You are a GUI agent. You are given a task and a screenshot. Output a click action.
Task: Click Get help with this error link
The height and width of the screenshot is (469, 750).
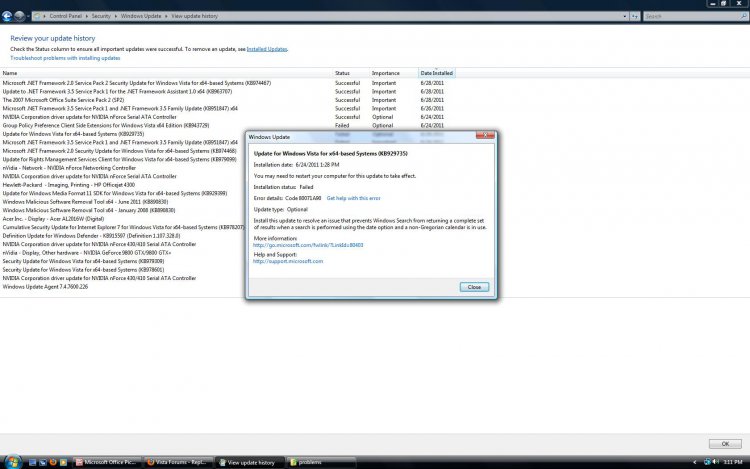(x=353, y=198)
